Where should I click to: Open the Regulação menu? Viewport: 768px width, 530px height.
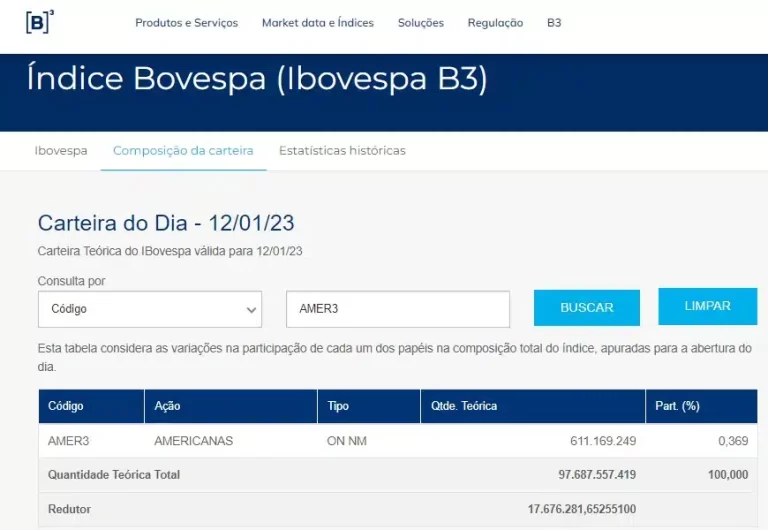(495, 23)
